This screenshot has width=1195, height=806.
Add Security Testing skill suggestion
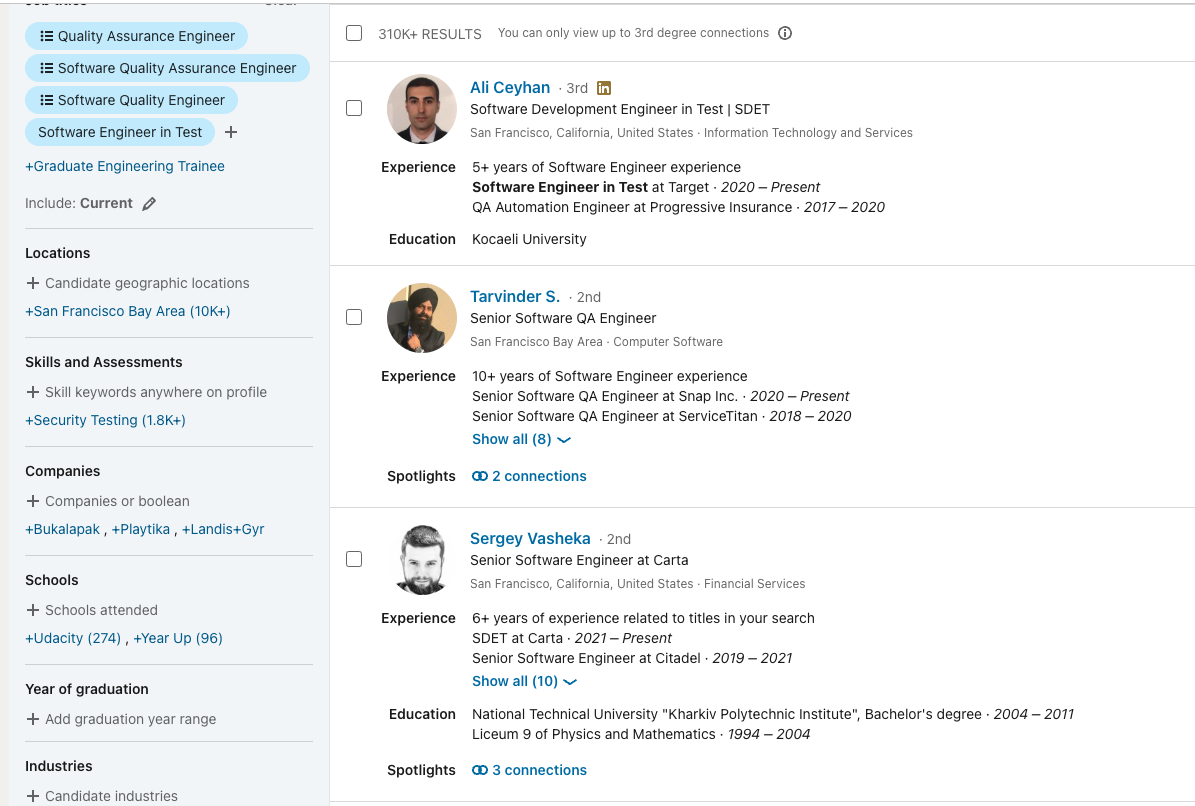click(x=105, y=420)
